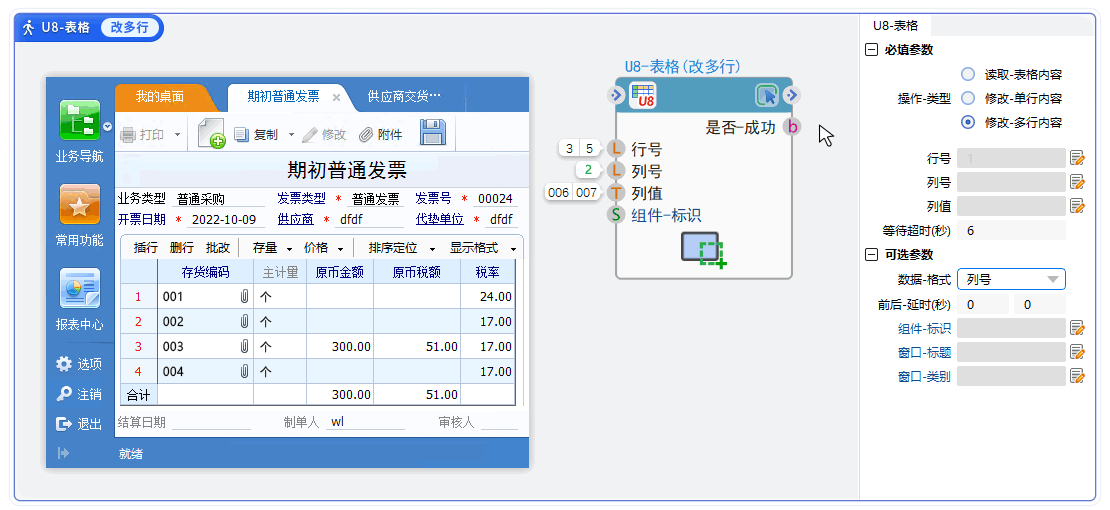The height and width of the screenshot is (510, 1110).
Task: Click the 行号 L input port
Action: [616, 149]
